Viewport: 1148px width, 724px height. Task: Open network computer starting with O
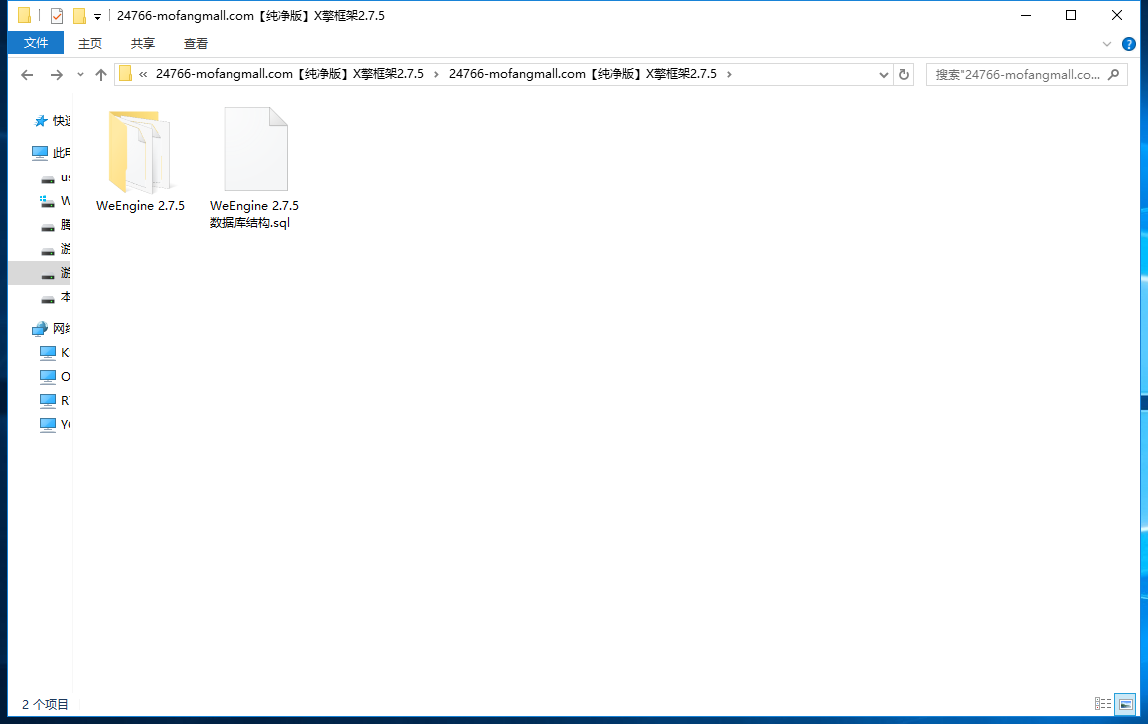click(x=55, y=376)
